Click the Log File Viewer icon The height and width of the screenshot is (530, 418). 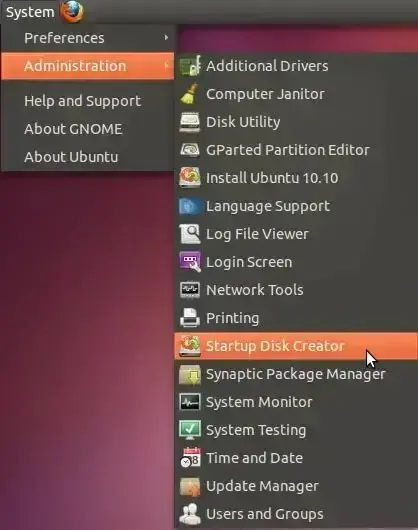[190, 234]
